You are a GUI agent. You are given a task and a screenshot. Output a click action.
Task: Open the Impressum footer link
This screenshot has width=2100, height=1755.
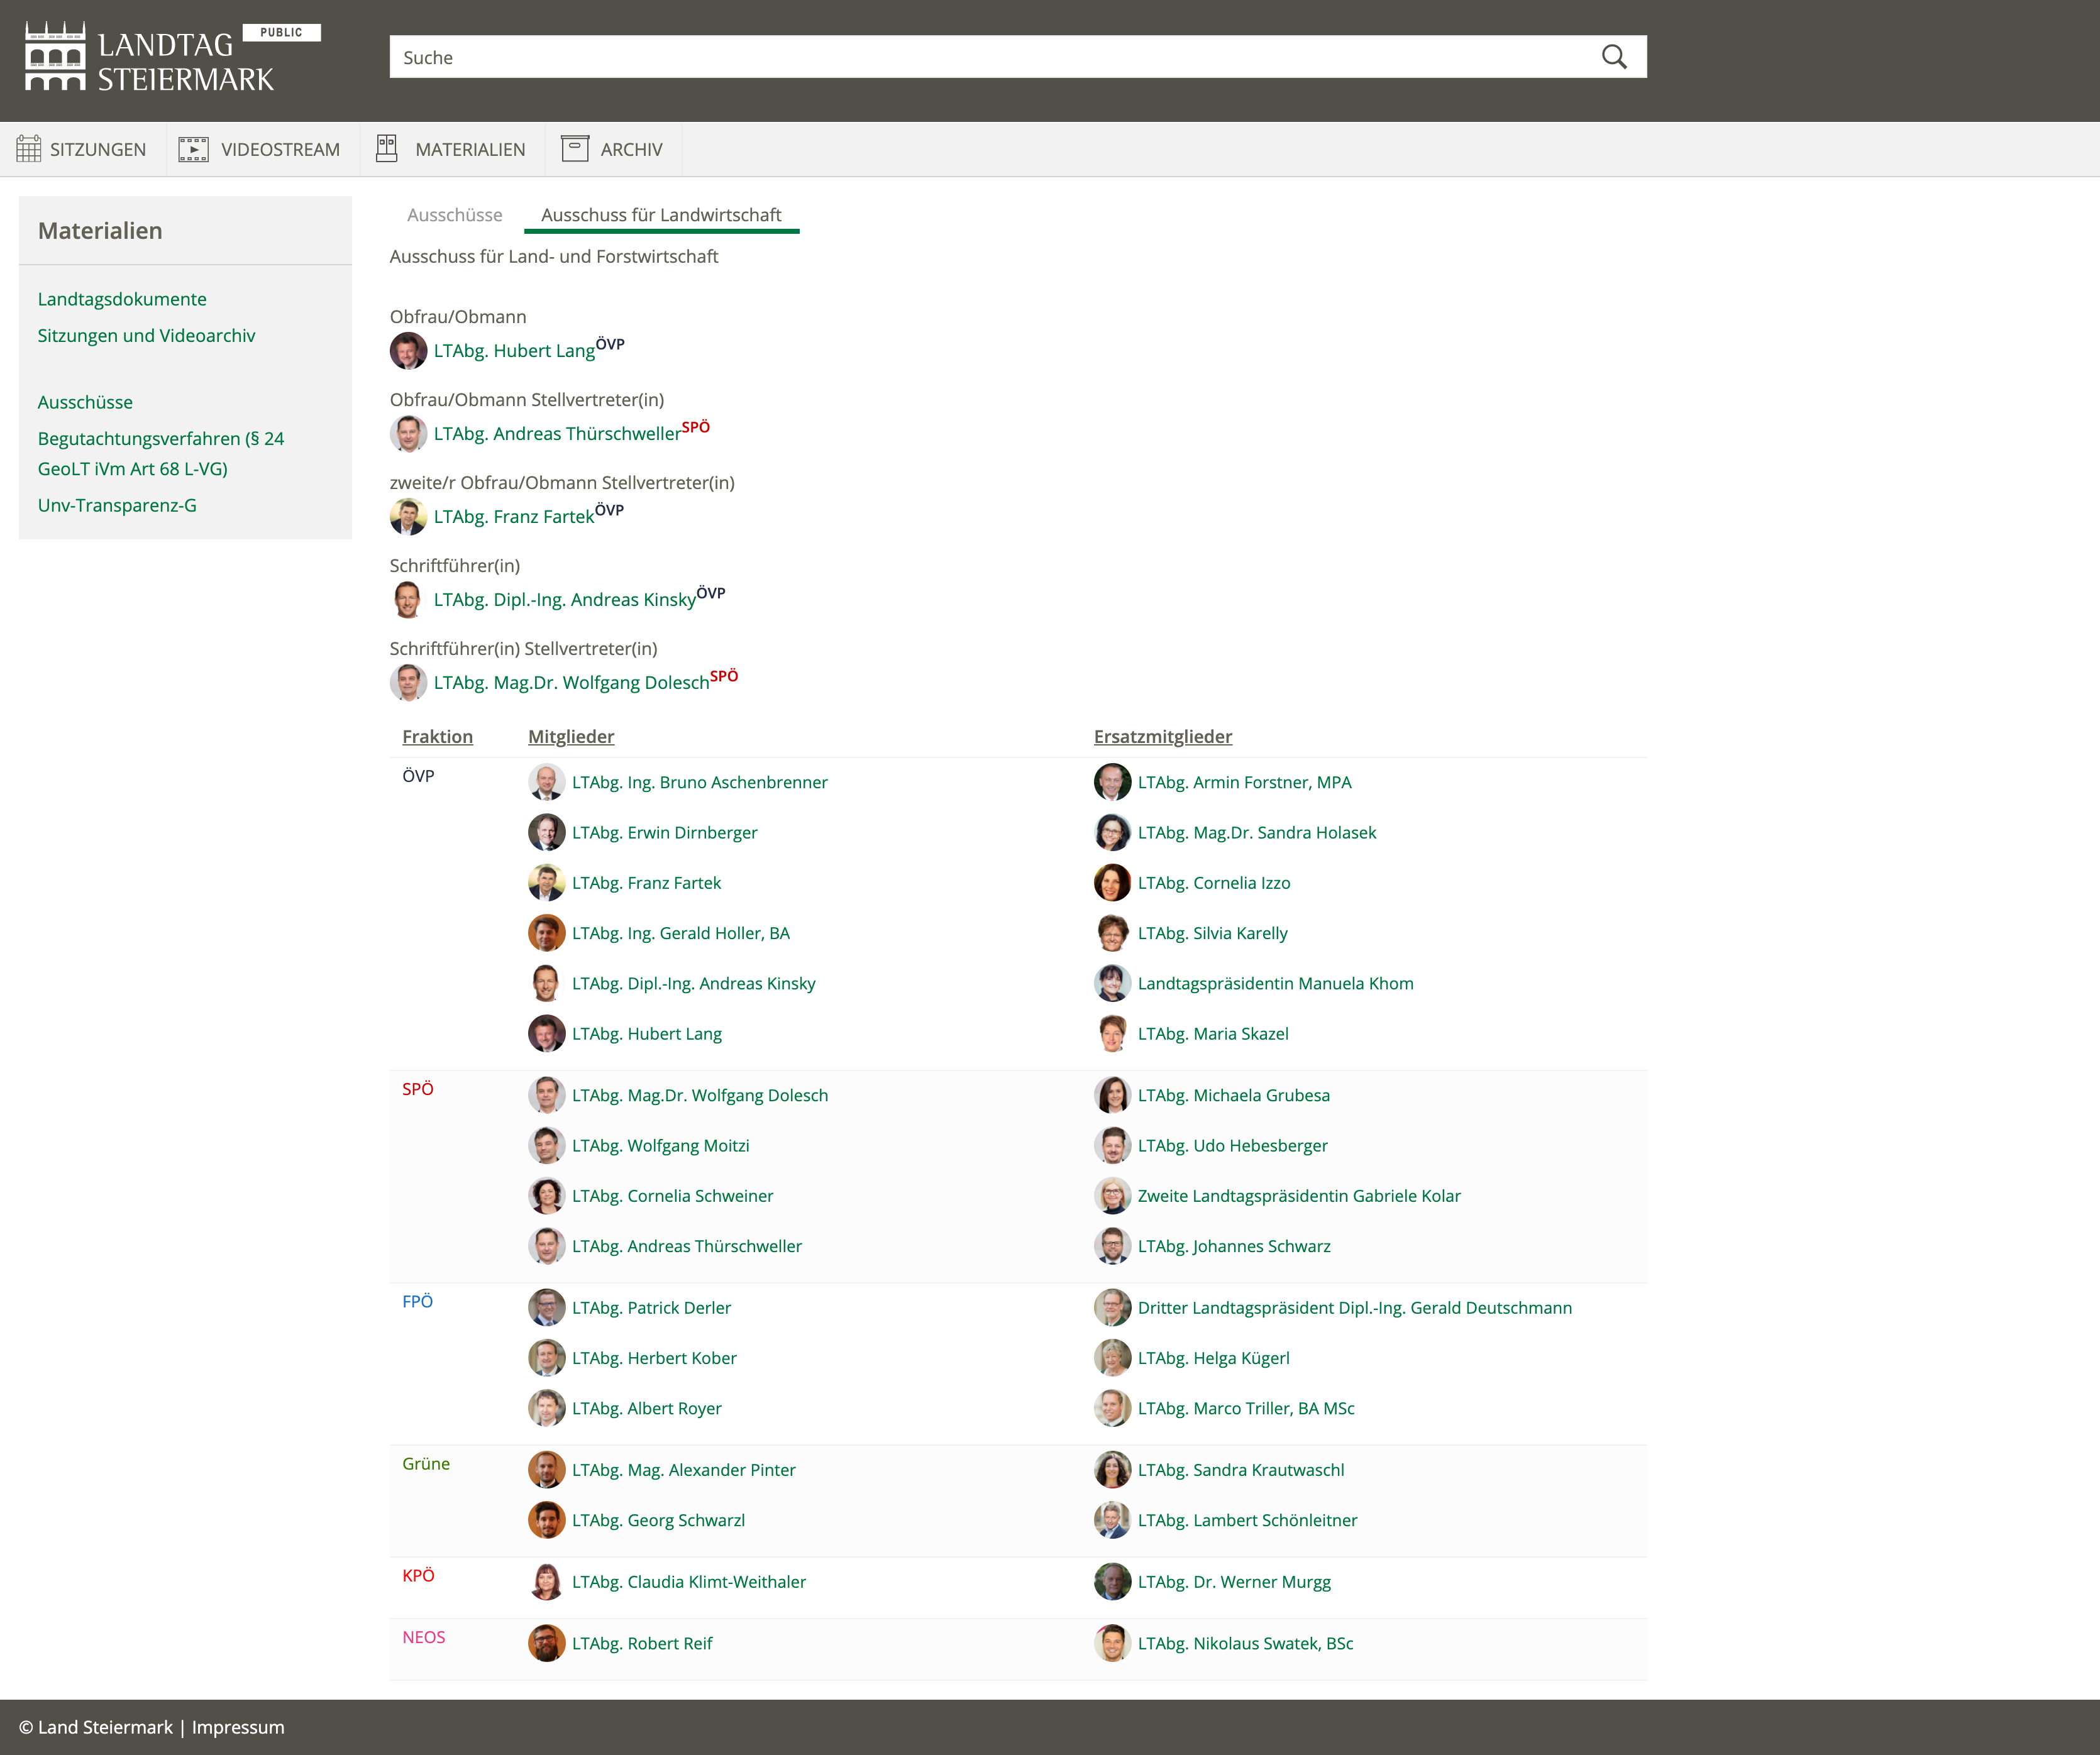click(238, 1727)
